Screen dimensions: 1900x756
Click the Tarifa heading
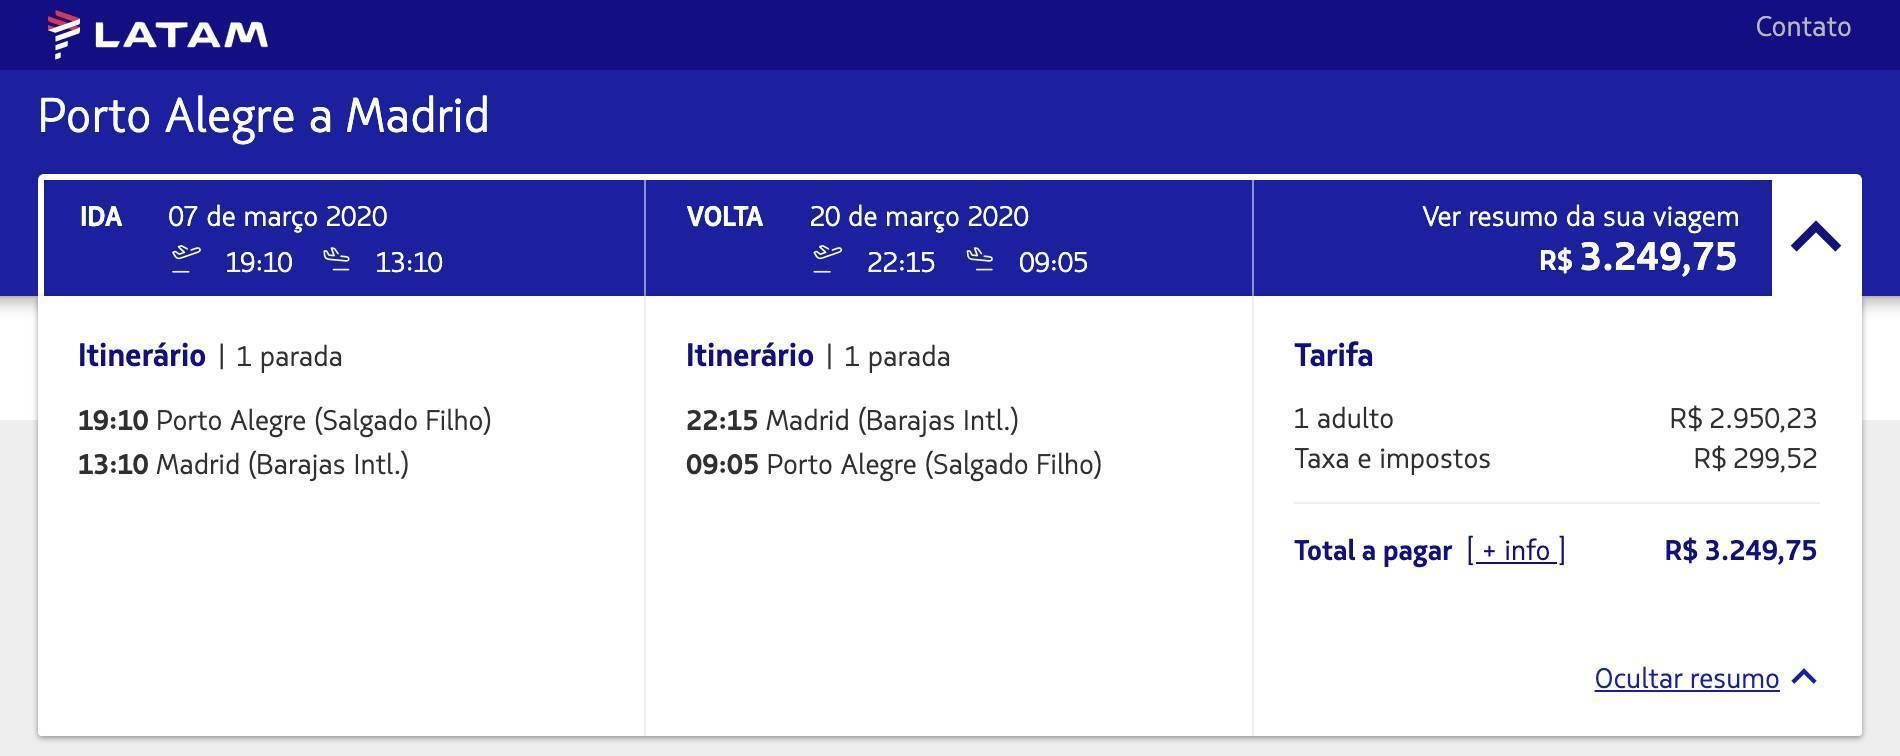(x=1333, y=355)
